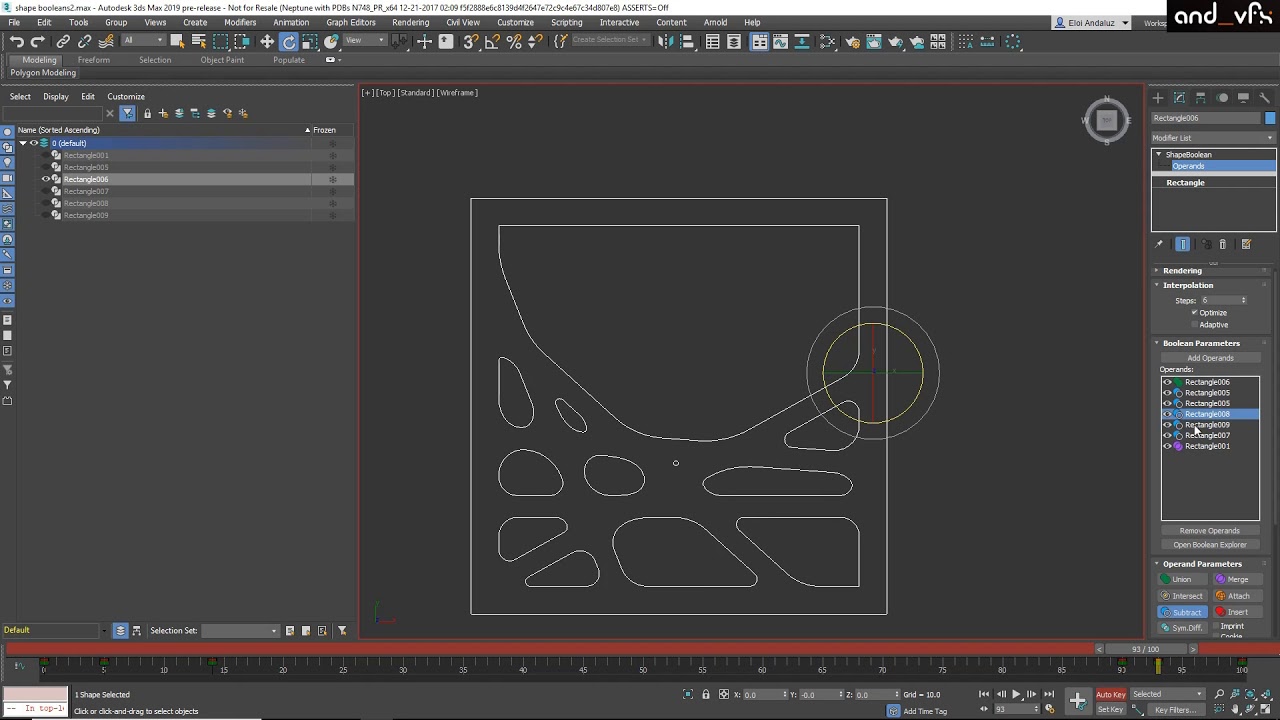Click the Mirror tool on the main toolbar
The image size is (1280, 720).
click(668, 41)
